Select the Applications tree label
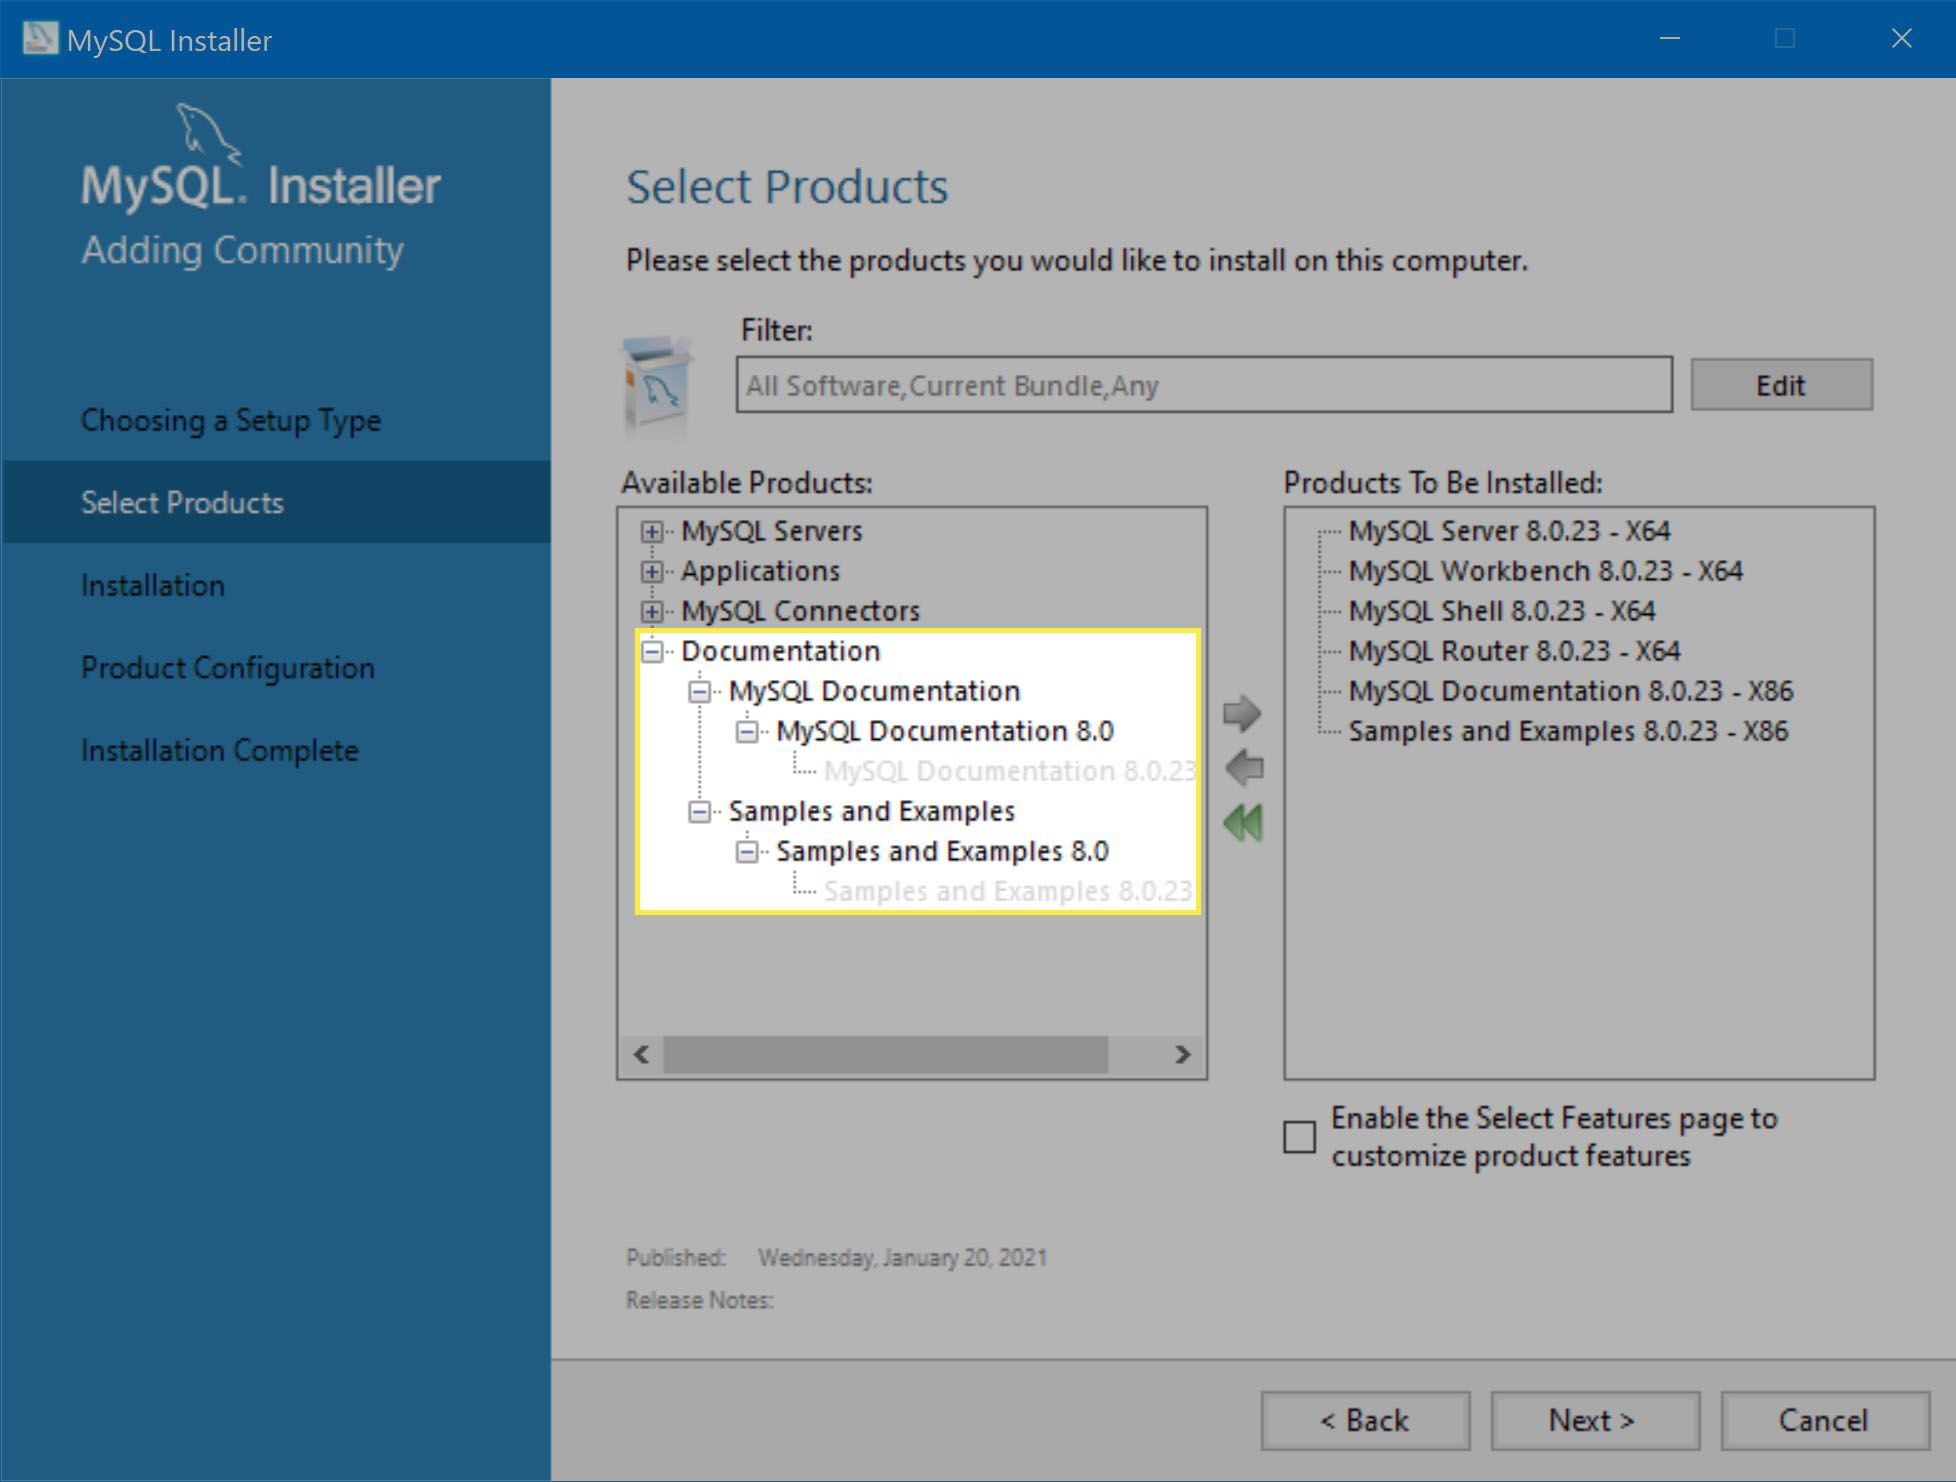This screenshot has height=1482, width=1956. point(760,571)
